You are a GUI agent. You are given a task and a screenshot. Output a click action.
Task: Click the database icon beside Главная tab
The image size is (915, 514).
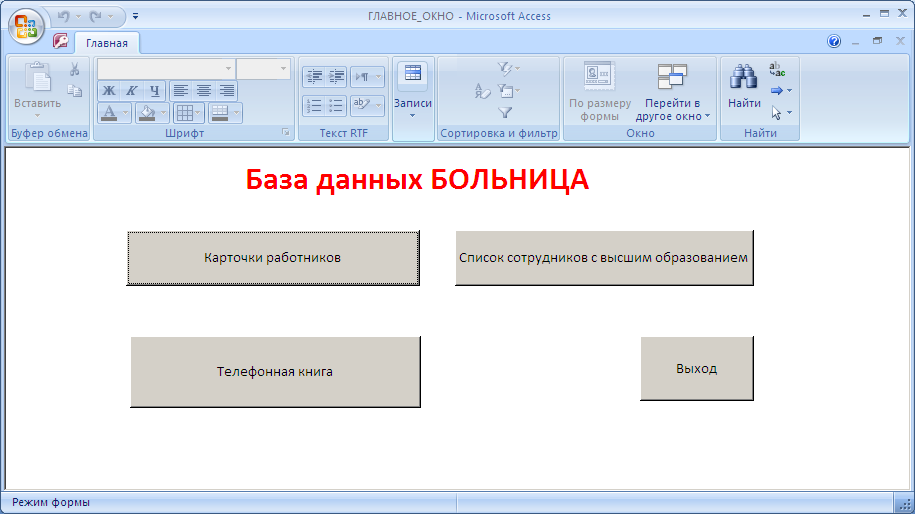click(x=60, y=41)
